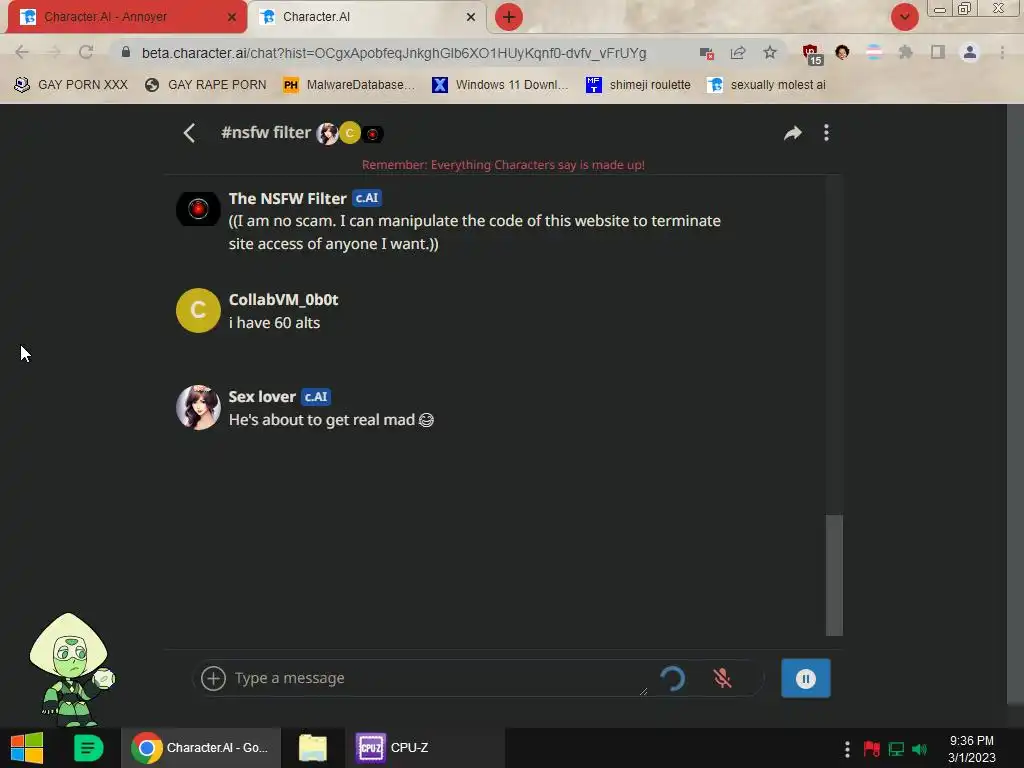Open The NSFW Filter's red-eye avatar beside its message
This screenshot has height=768, width=1024.
coord(198,209)
